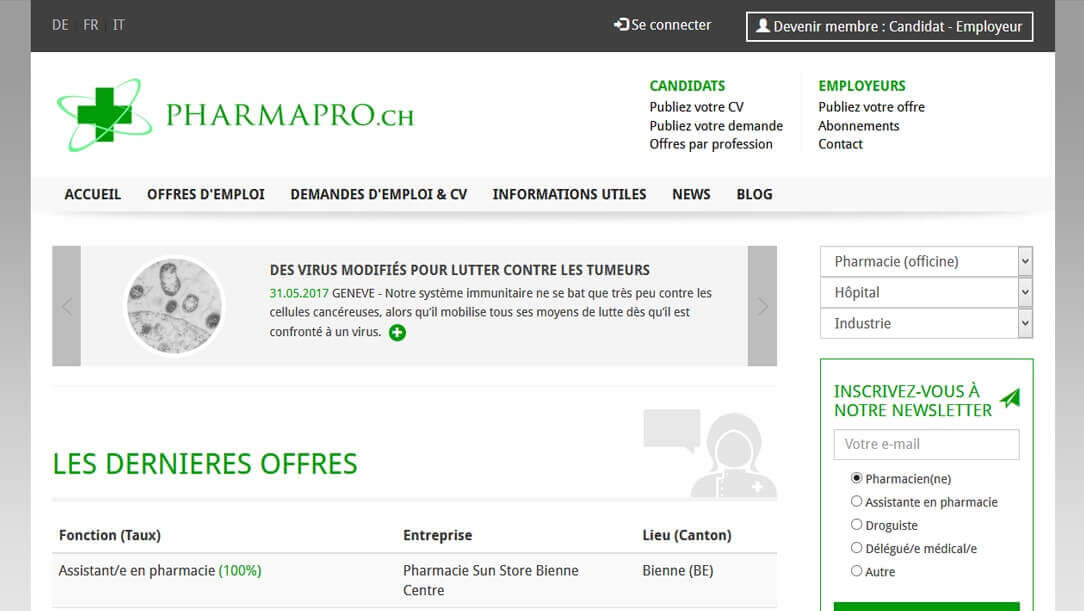Image resolution: width=1084 pixels, height=611 pixels.
Task: Click the Se connecter login icon
Action: tap(621, 25)
